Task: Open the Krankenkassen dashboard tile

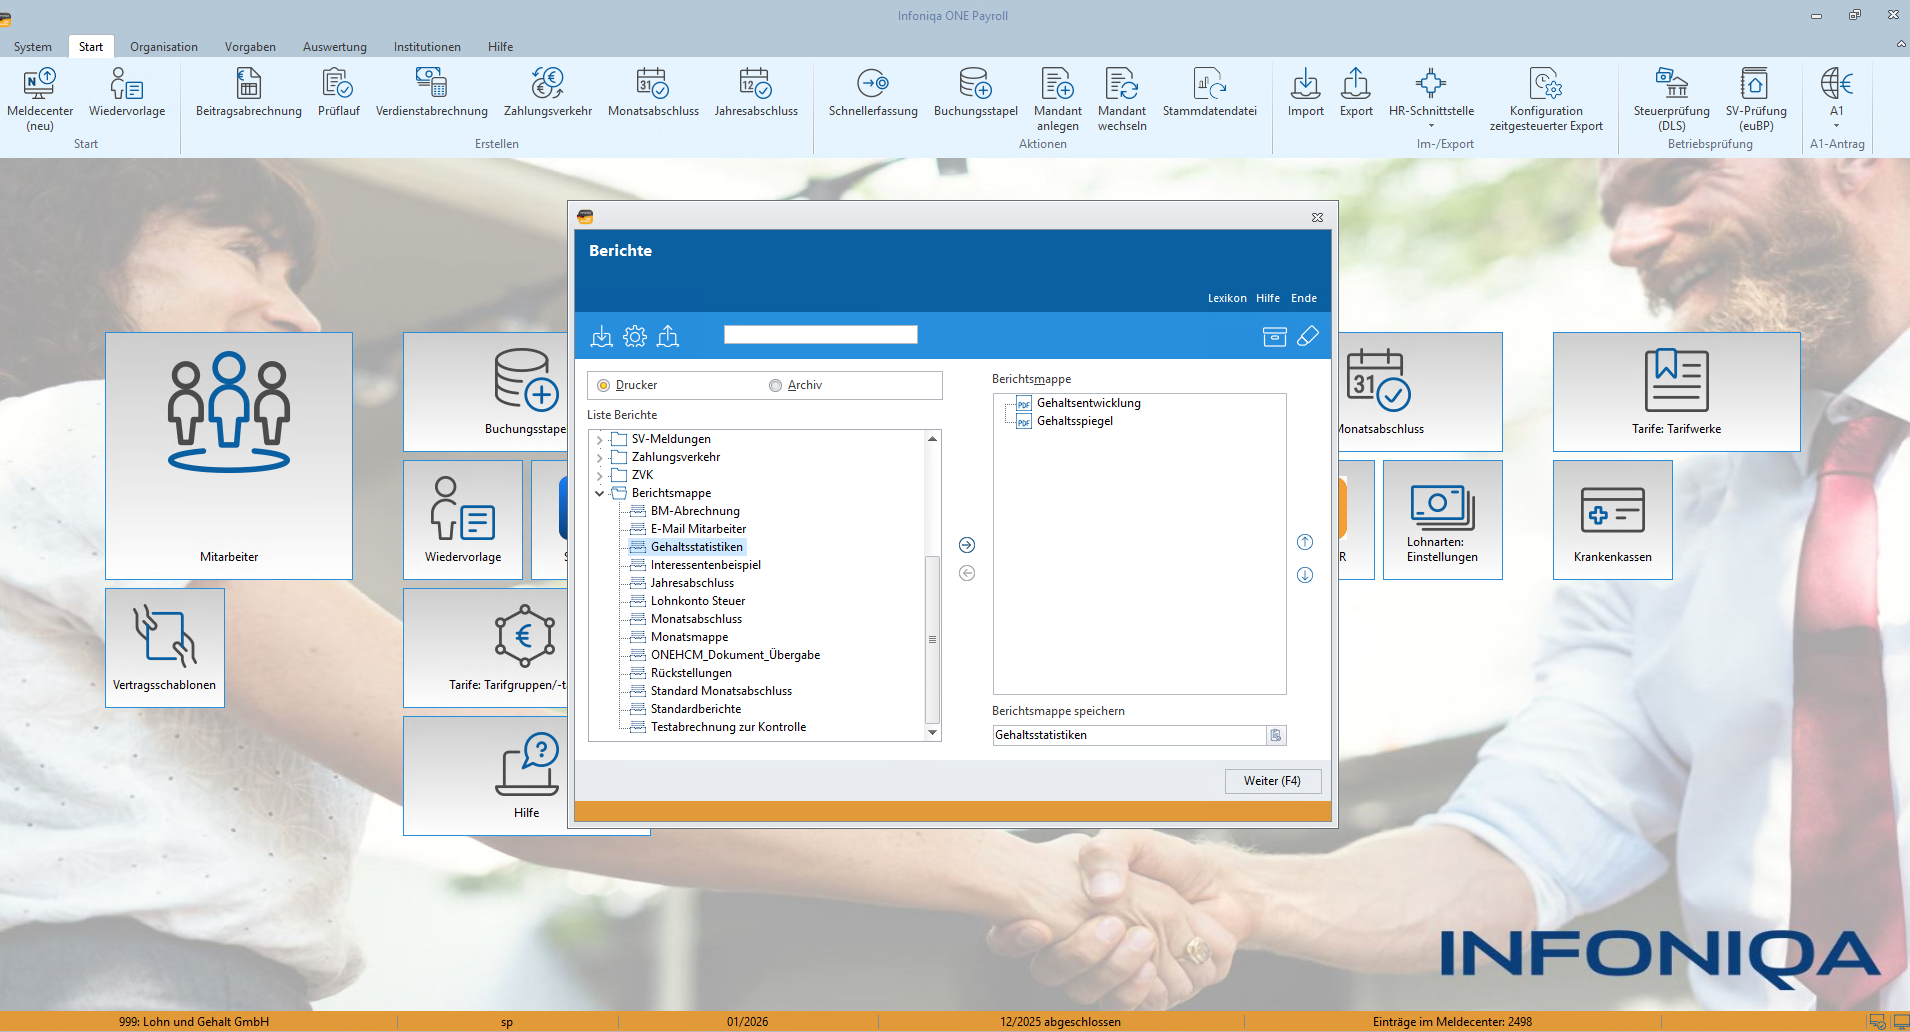Action: click(x=1612, y=520)
